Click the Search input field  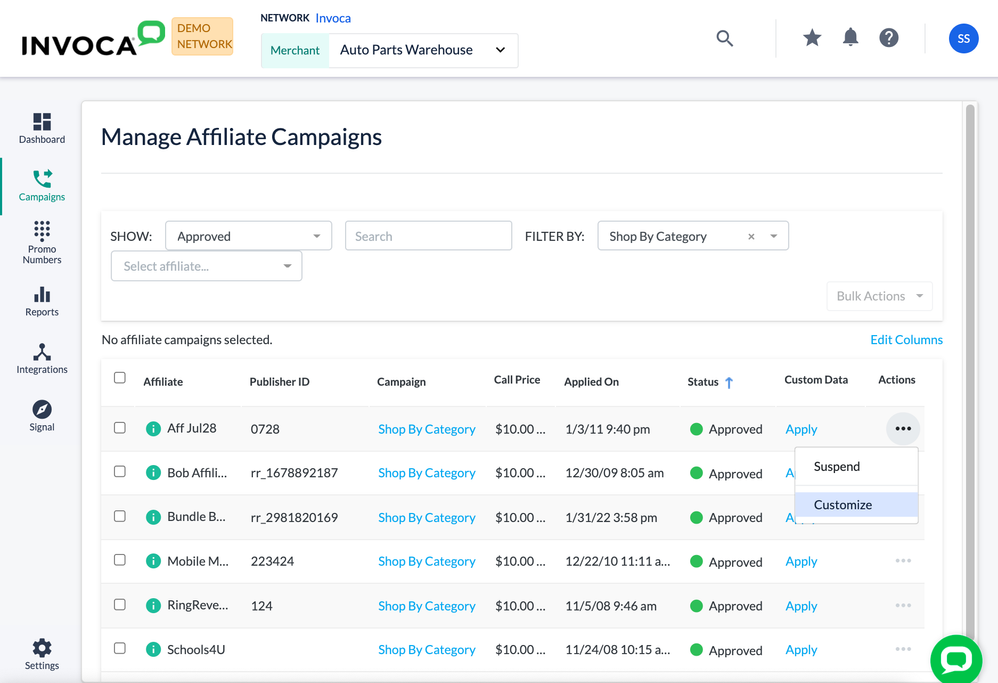pyautogui.click(x=428, y=236)
